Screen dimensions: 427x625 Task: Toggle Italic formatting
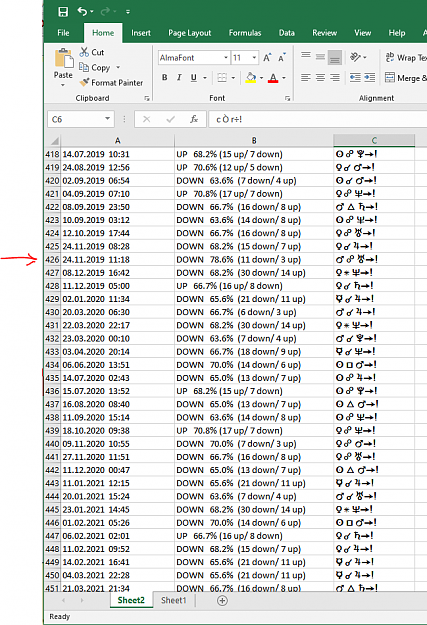point(179,77)
